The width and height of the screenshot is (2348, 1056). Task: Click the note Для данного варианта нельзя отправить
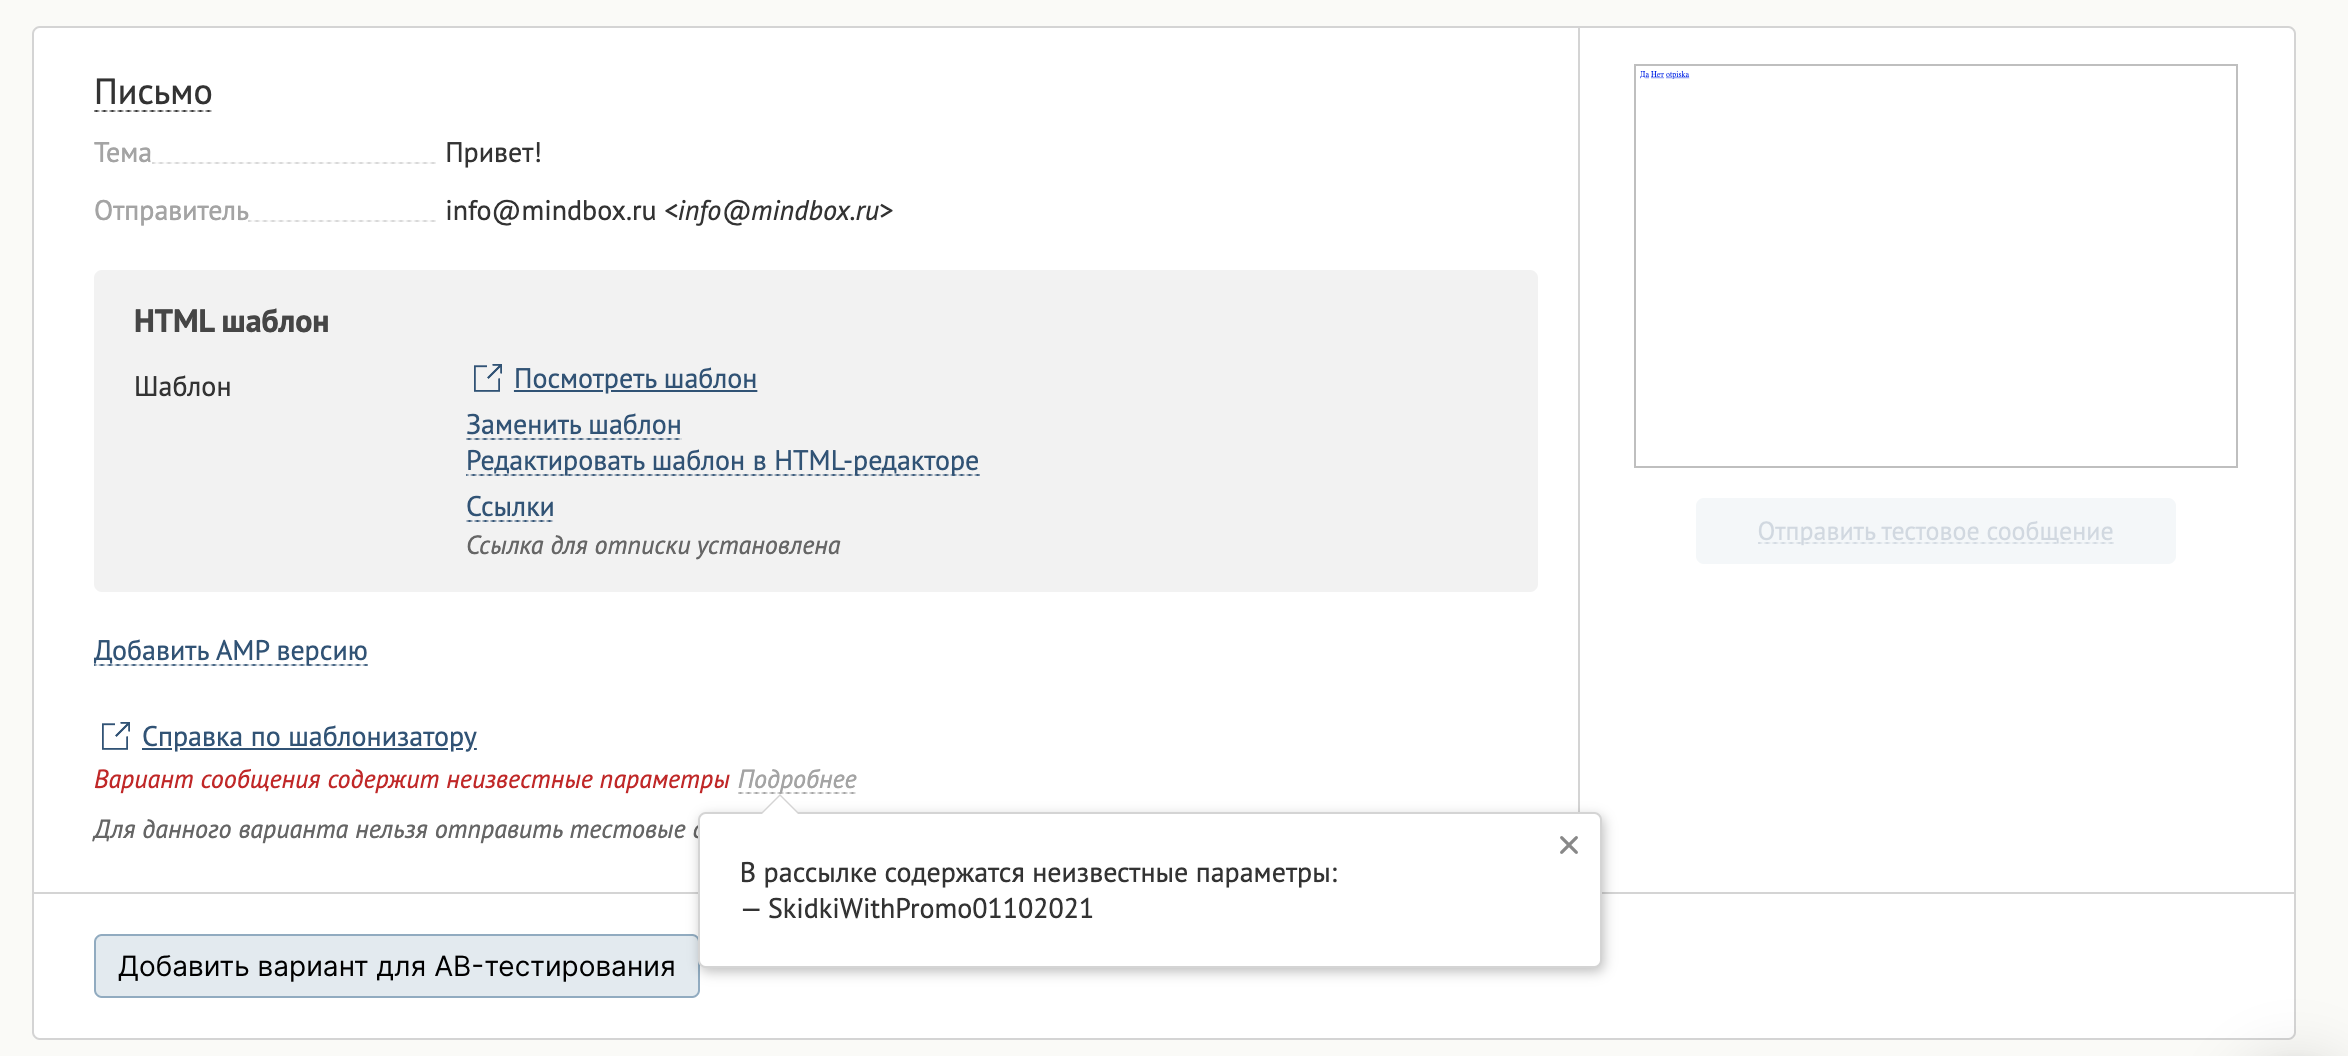(x=396, y=830)
